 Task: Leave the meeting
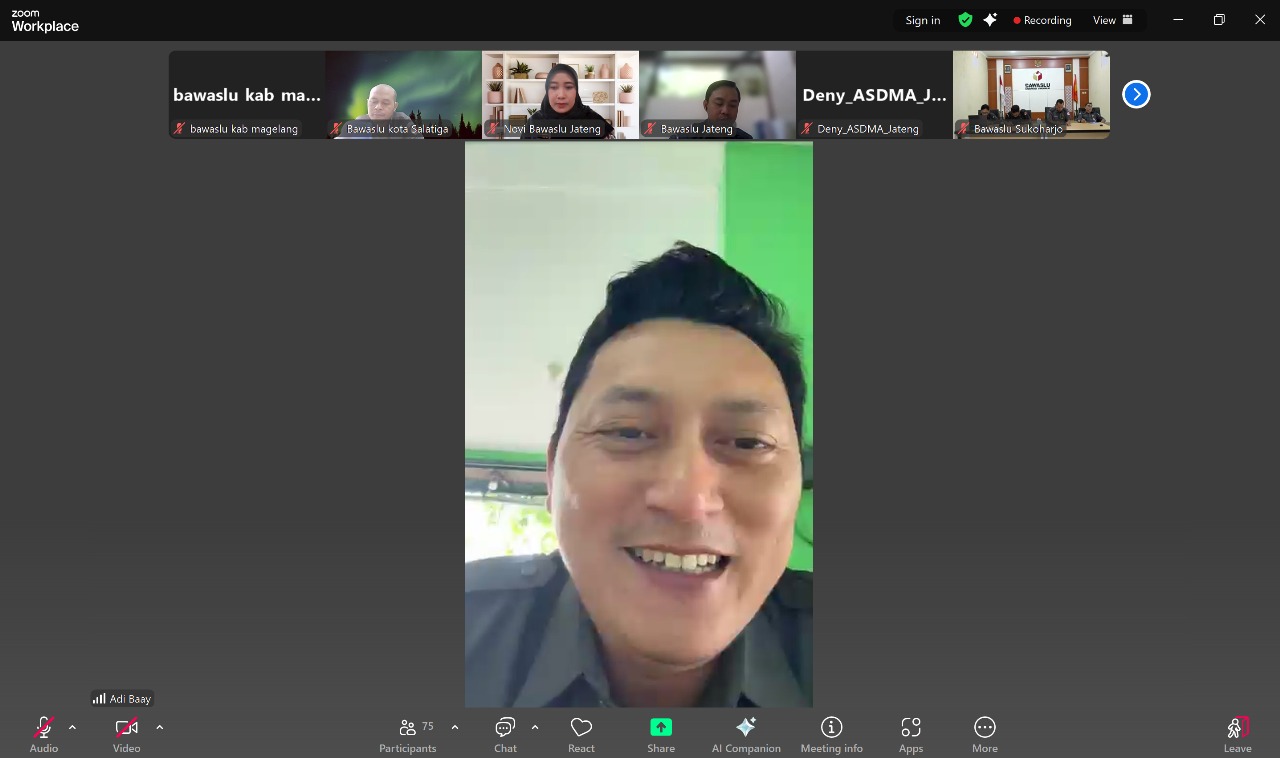click(1237, 733)
